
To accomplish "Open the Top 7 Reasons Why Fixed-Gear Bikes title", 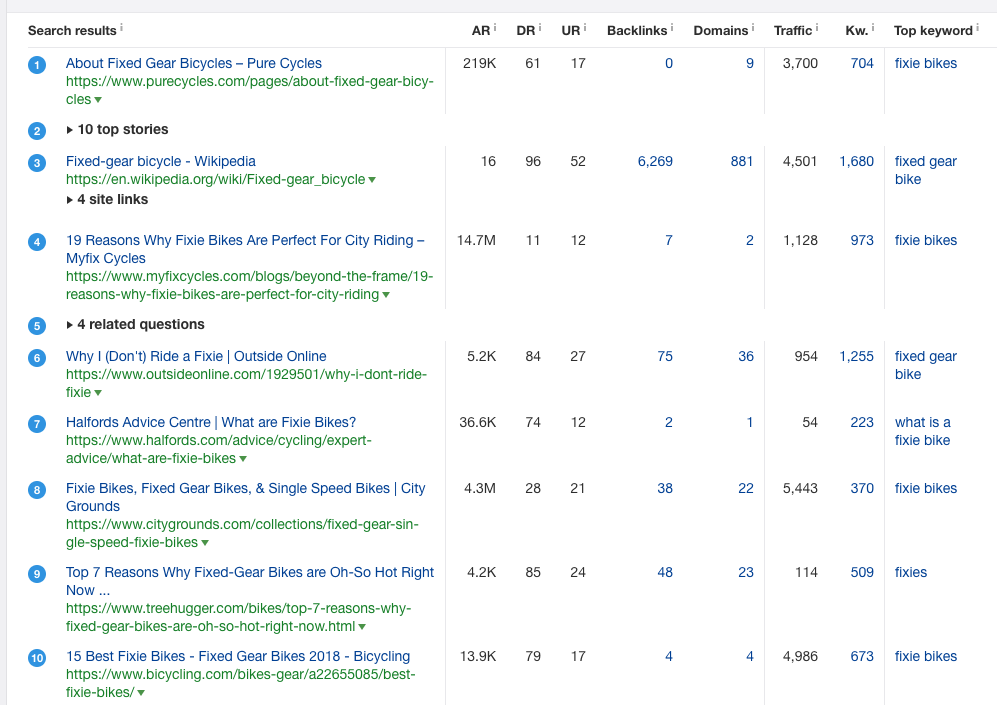I will coord(250,581).
